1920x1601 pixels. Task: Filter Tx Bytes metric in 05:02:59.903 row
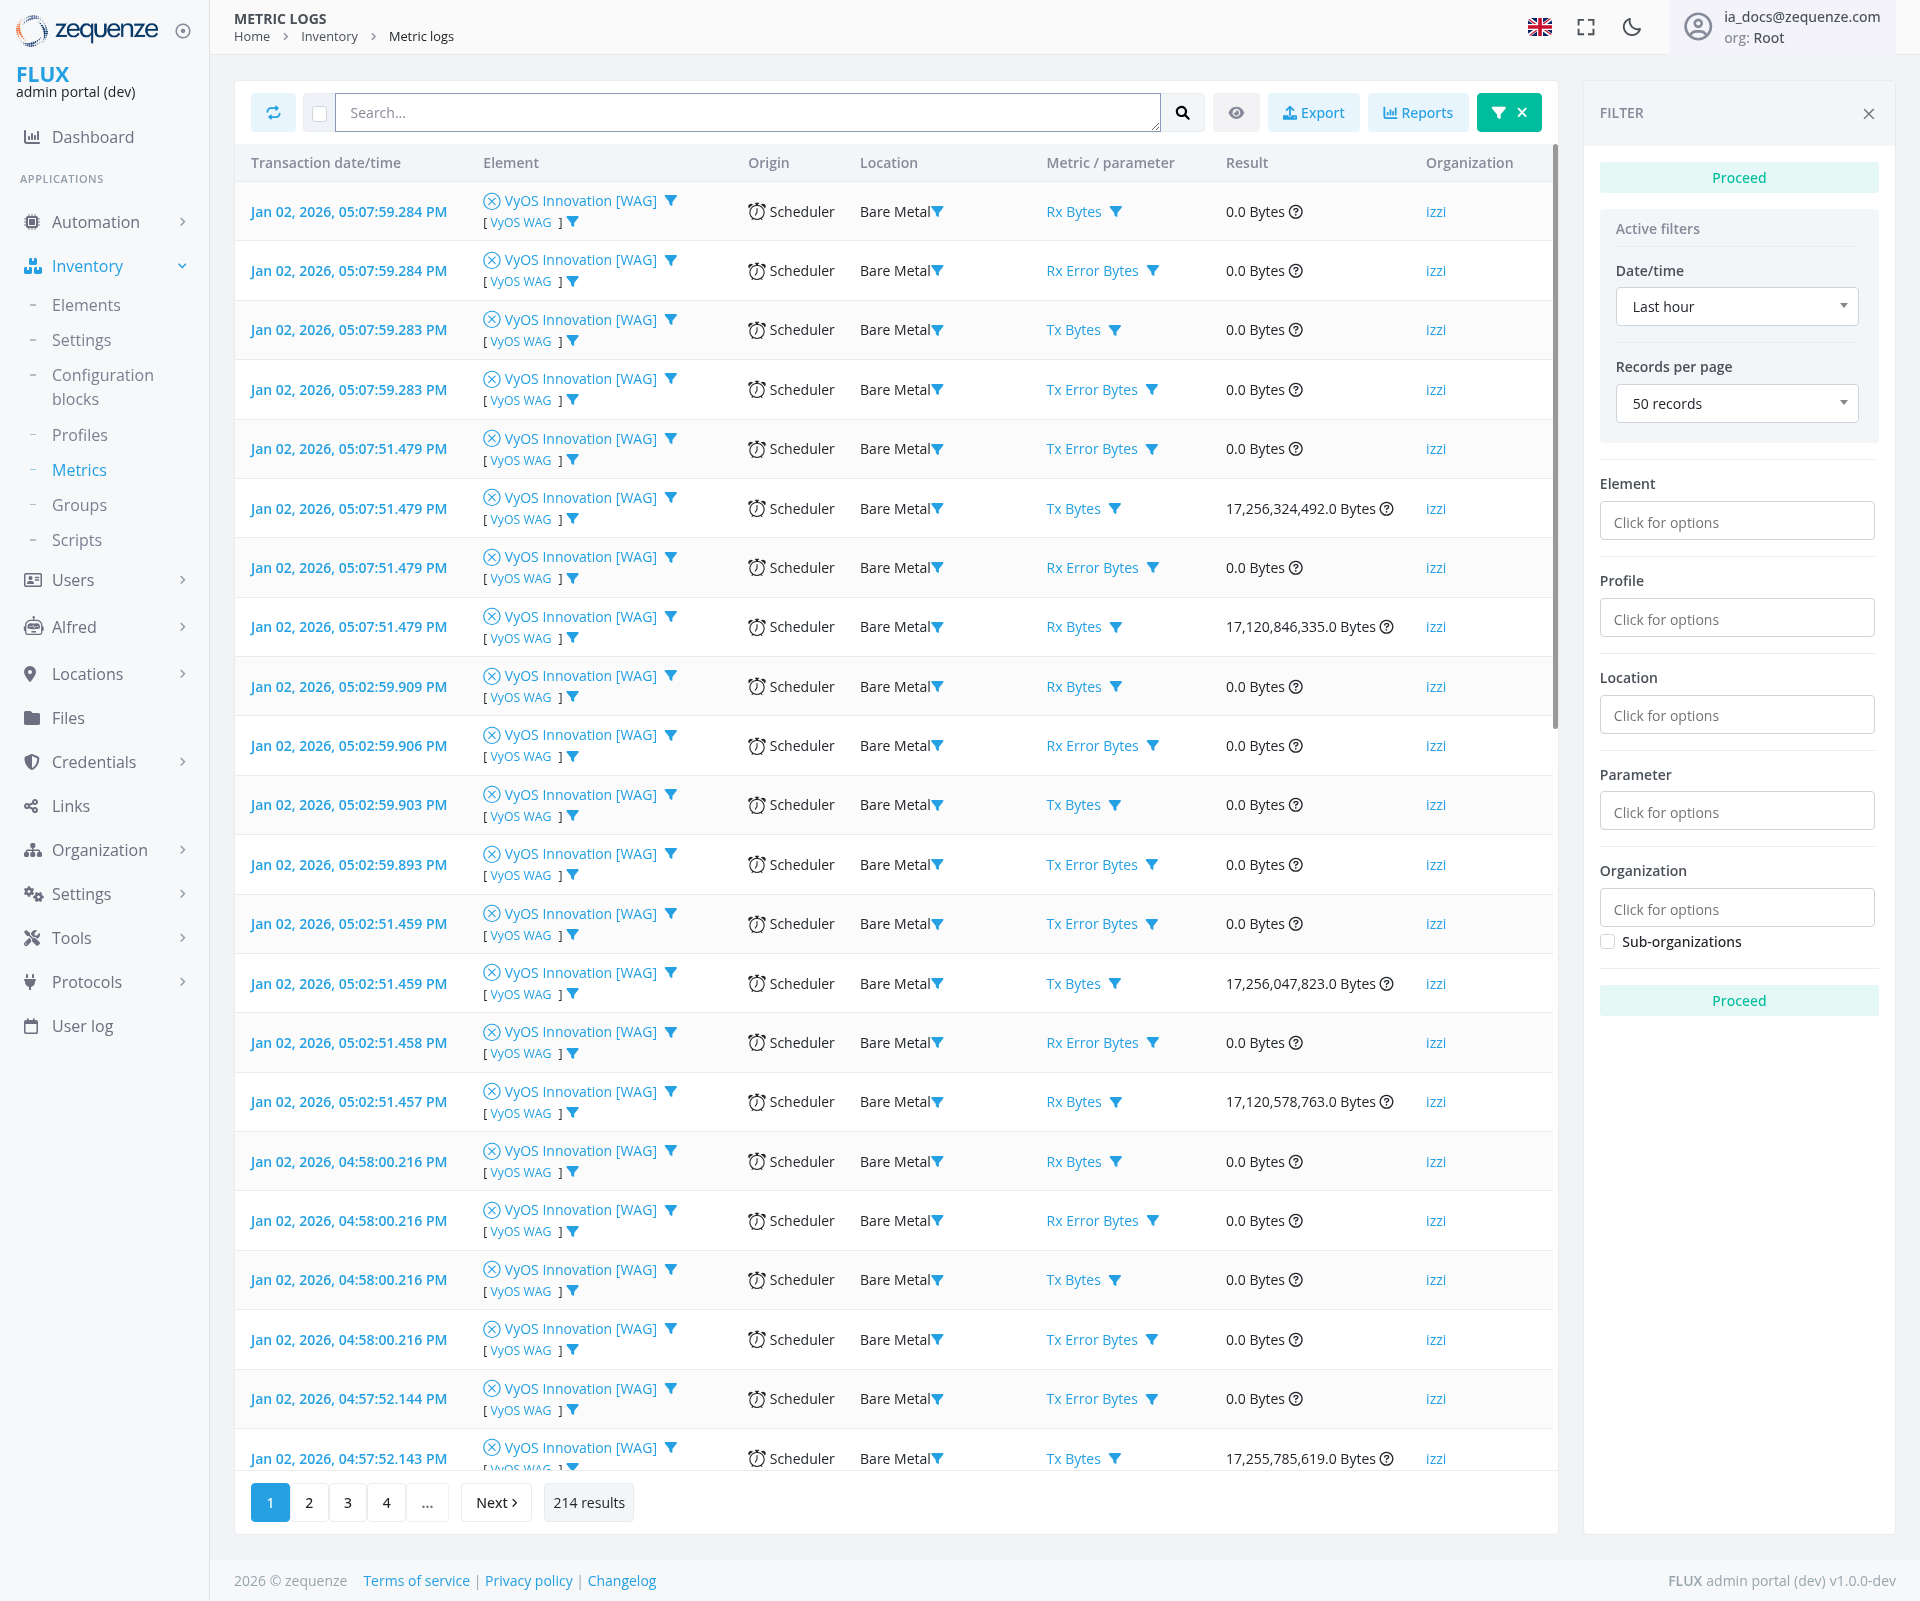(1115, 805)
